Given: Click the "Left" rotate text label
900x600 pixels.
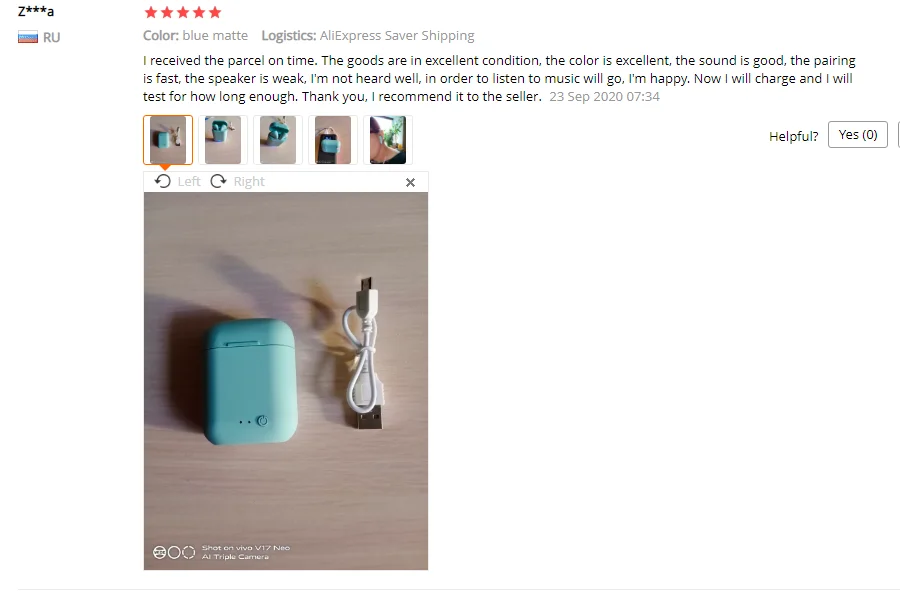Looking at the screenshot, I should pyautogui.click(x=189, y=181).
